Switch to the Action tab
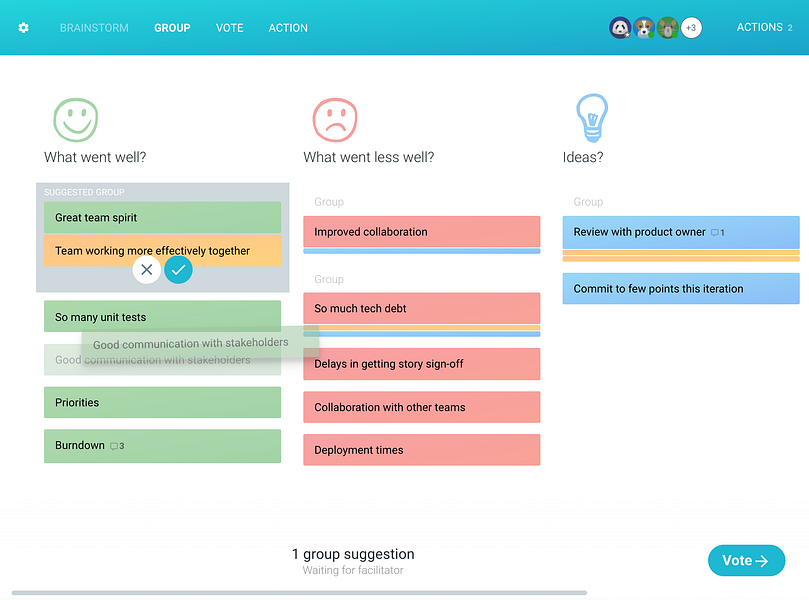This screenshot has height=600, width=809. [288, 28]
